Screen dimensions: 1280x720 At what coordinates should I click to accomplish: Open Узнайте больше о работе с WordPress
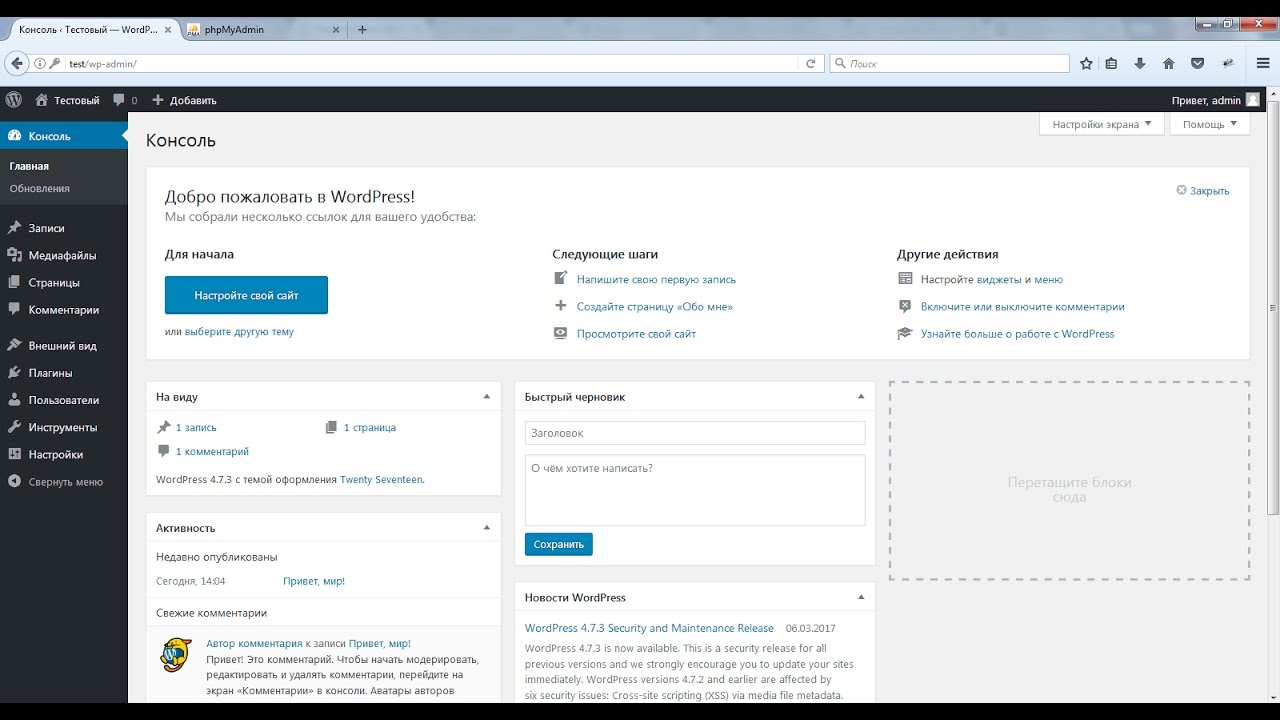pyautogui.click(x=1018, y=333)
